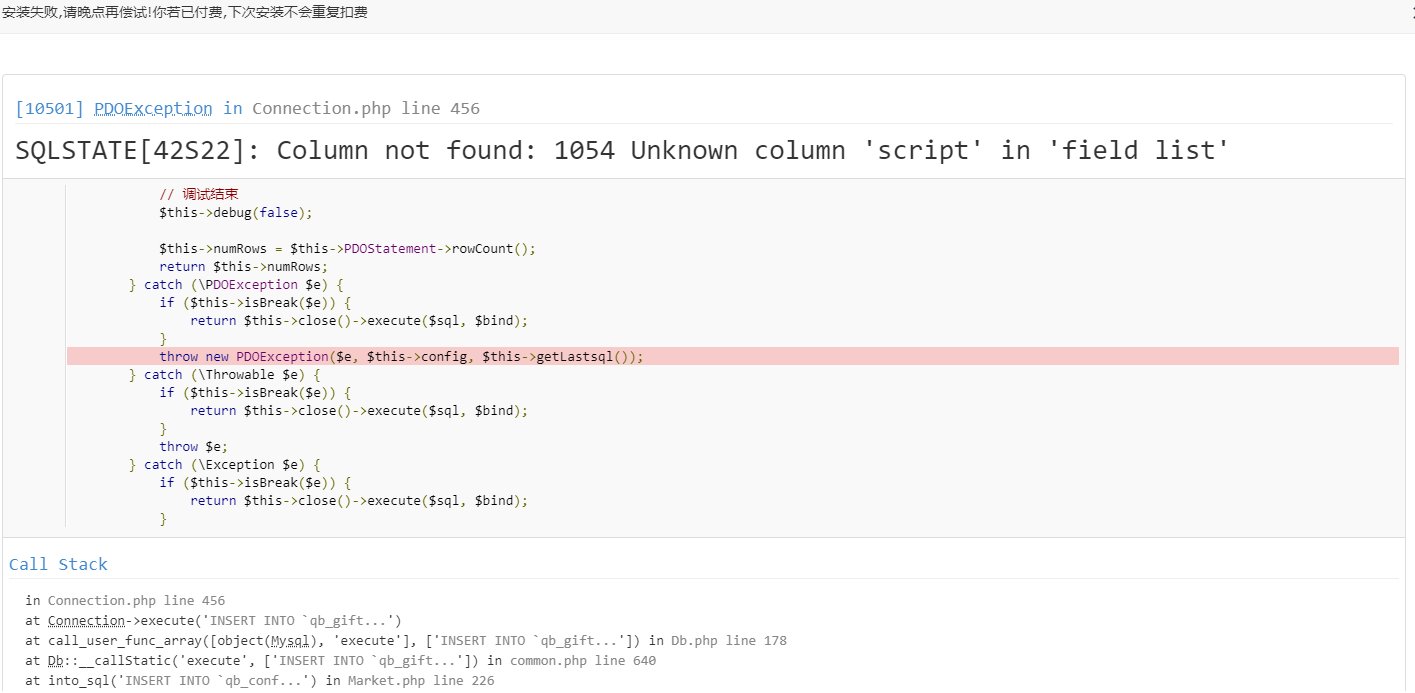
Task: Click the common.php line 640 reference
Action: [x=582, y=661]
